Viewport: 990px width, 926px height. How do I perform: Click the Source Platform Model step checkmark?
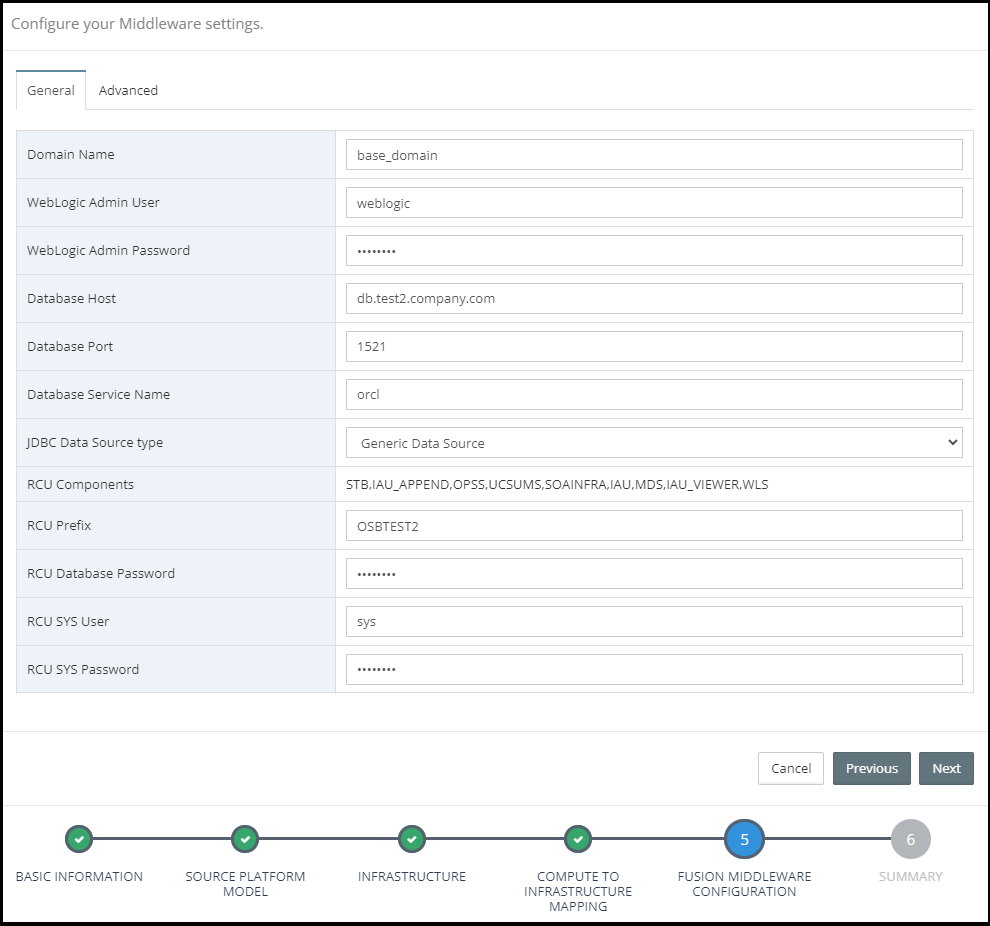click(245, 839)
